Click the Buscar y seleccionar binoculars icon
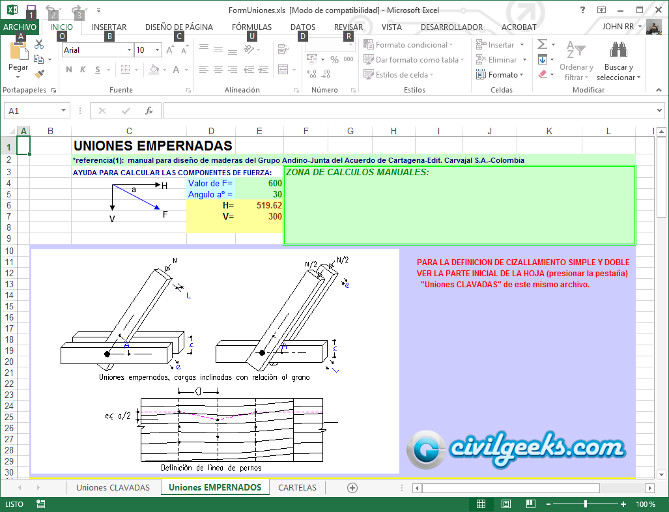 coord(618,50)
